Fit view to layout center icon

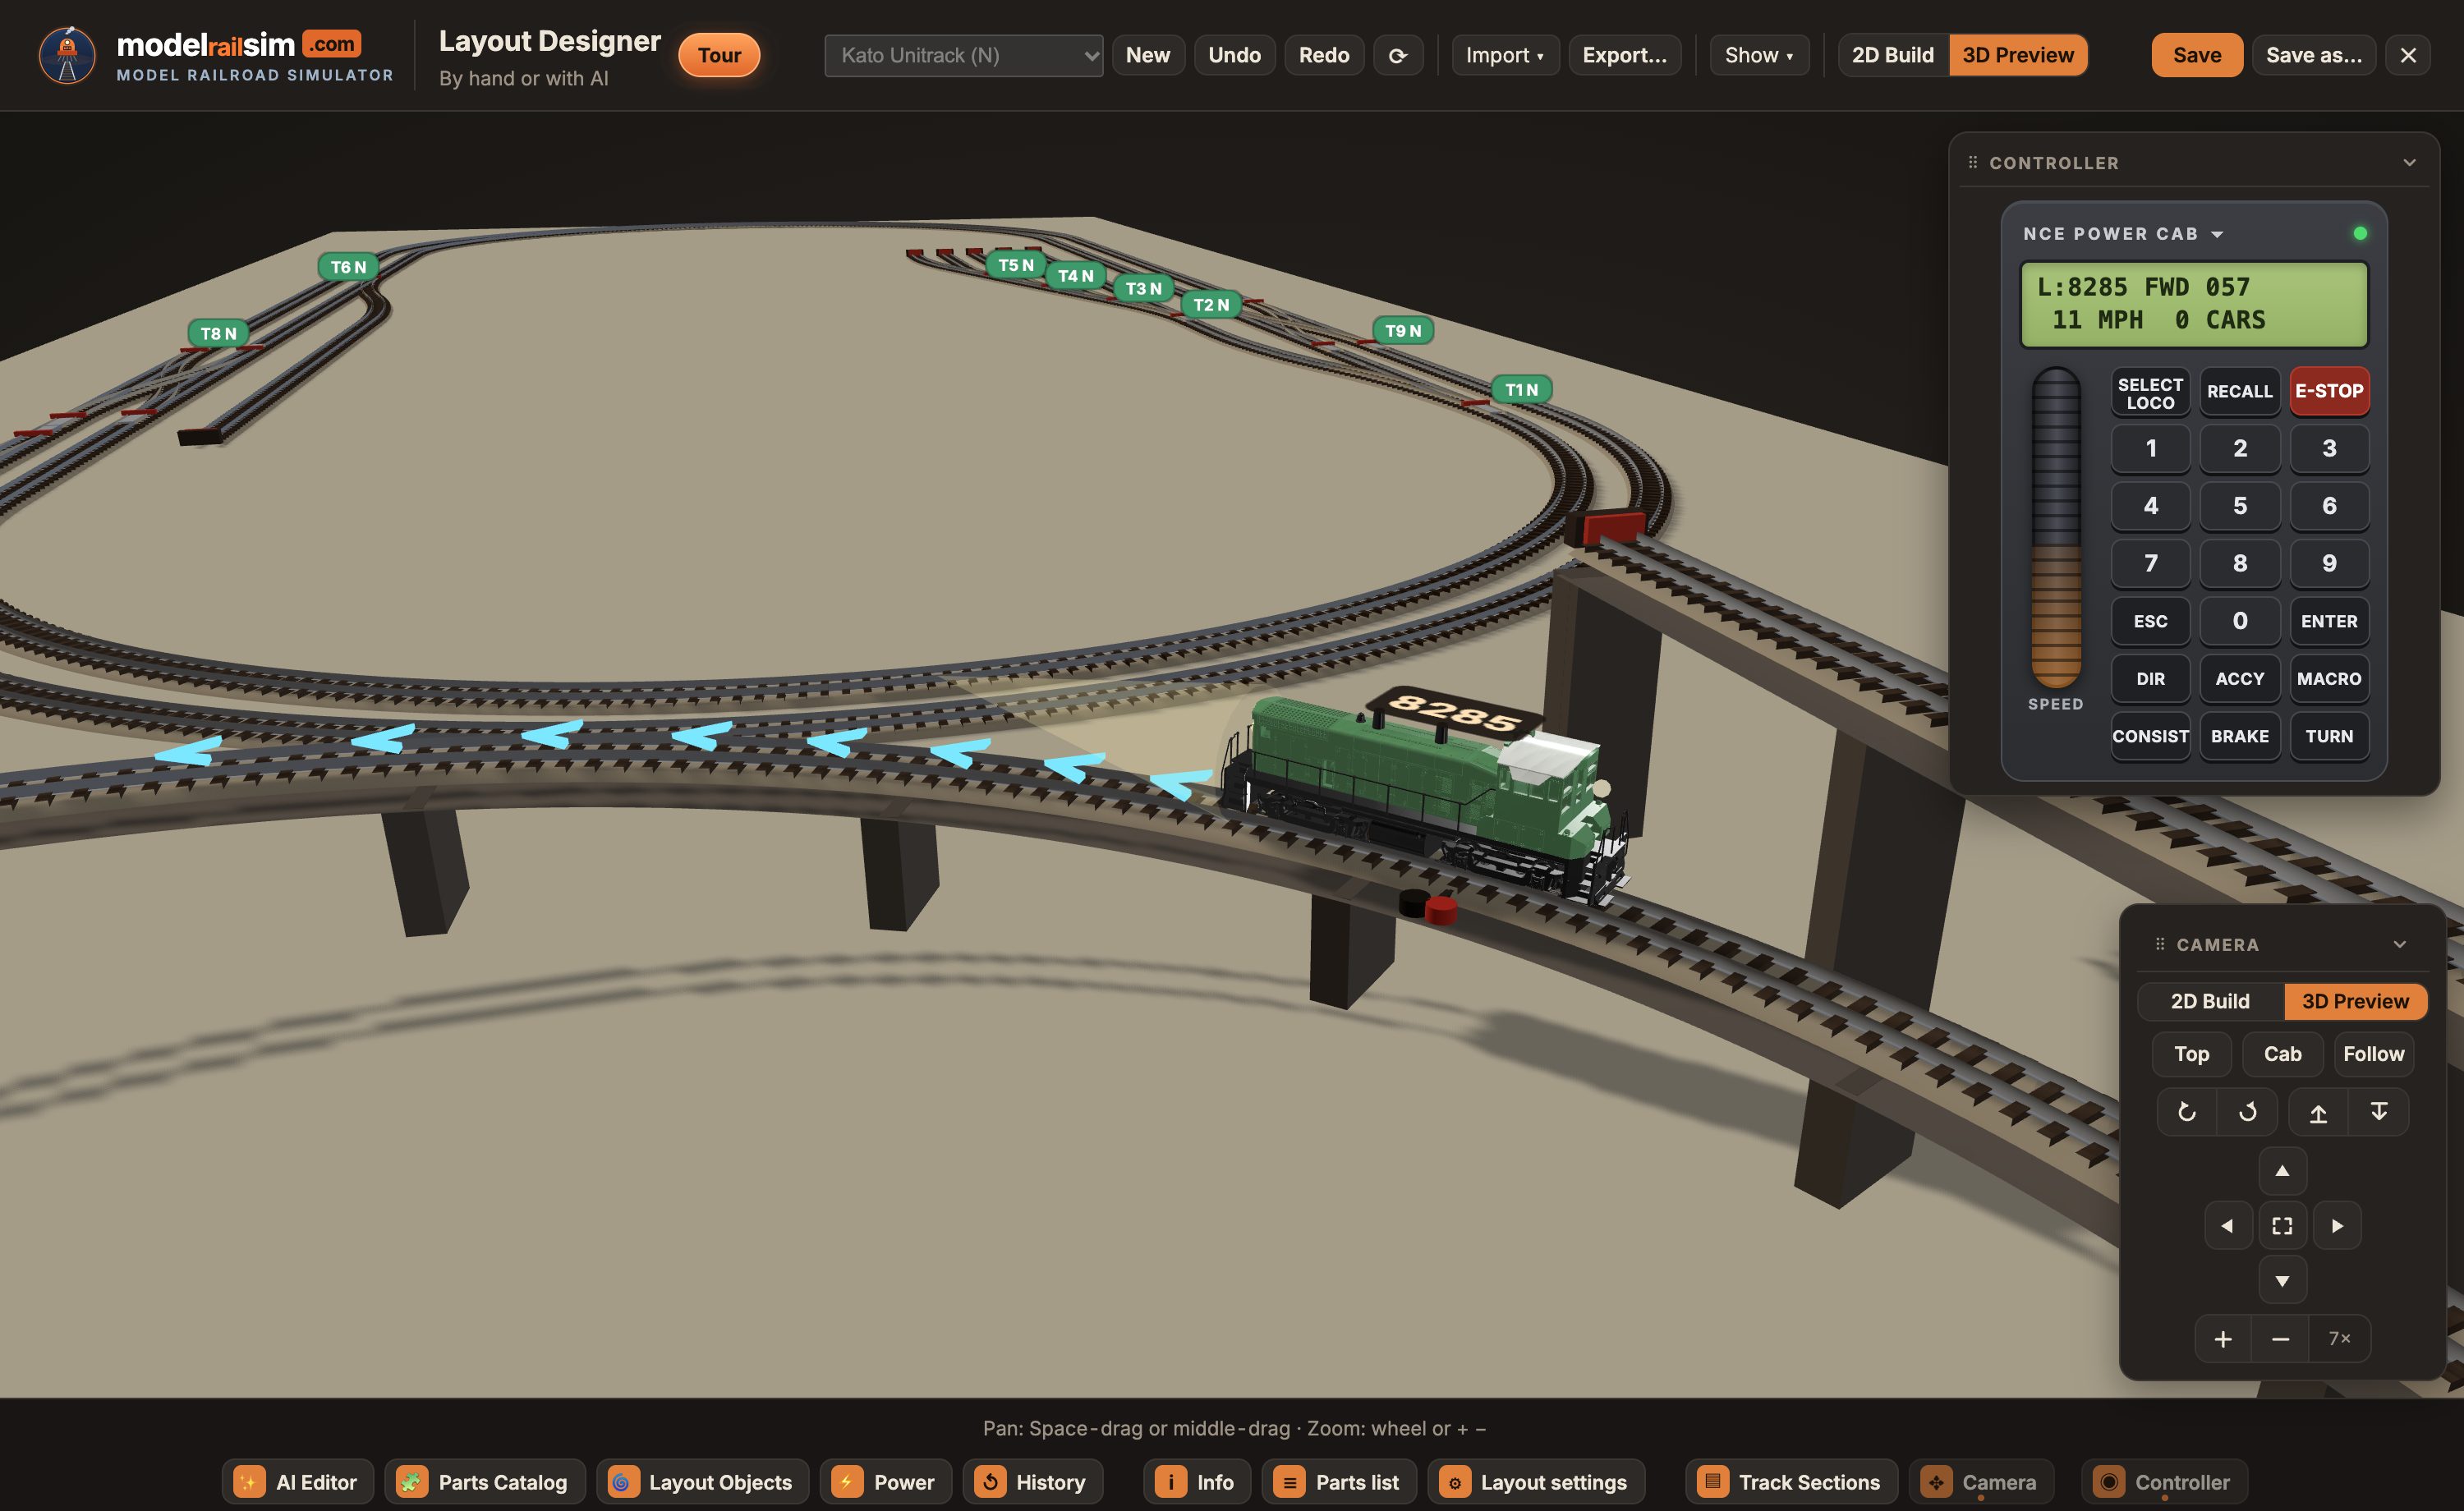click(2282, 1226)
